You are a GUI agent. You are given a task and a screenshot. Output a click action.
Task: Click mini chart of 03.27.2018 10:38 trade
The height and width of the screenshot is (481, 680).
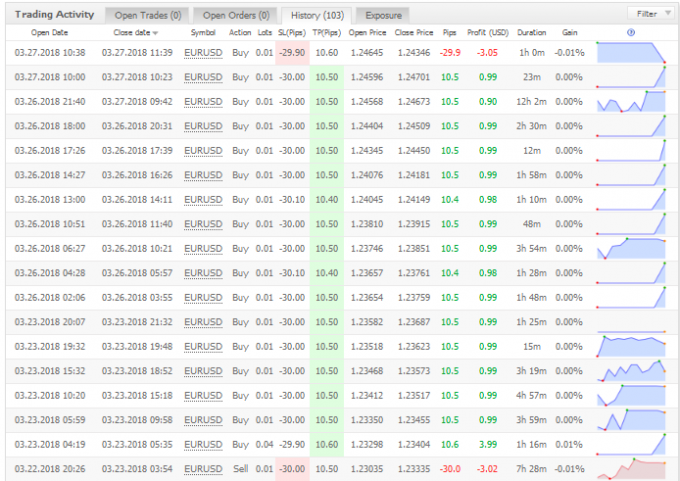(x=631, y=53)
